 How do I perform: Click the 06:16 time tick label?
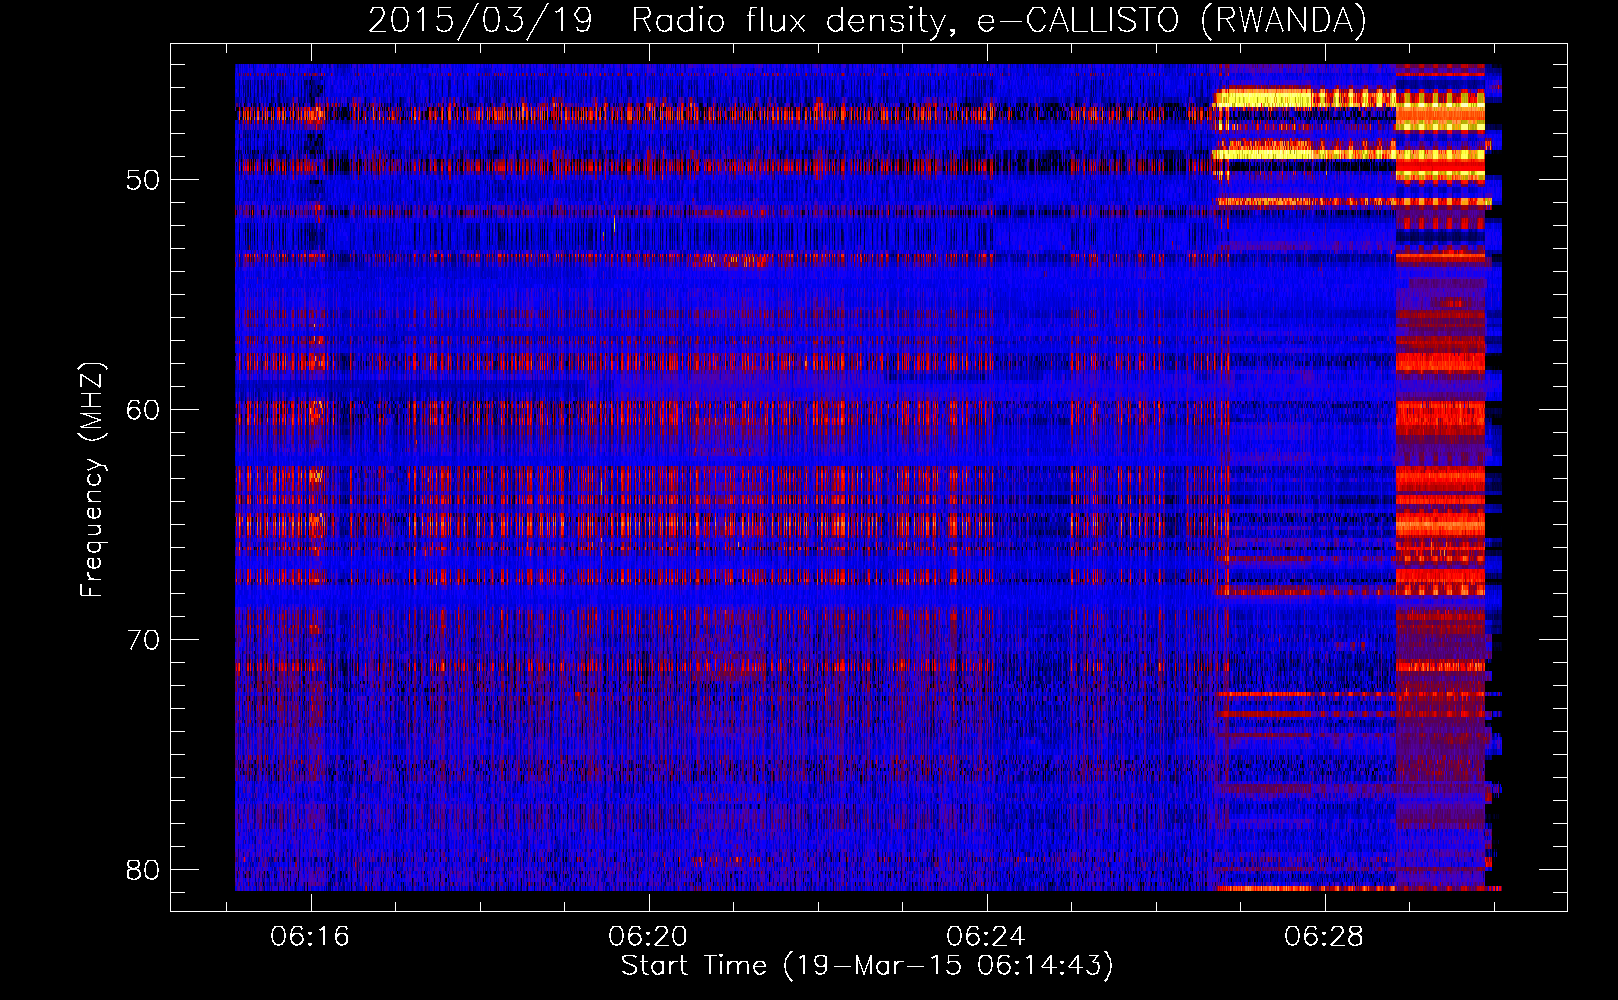click(x=310, y=937)
